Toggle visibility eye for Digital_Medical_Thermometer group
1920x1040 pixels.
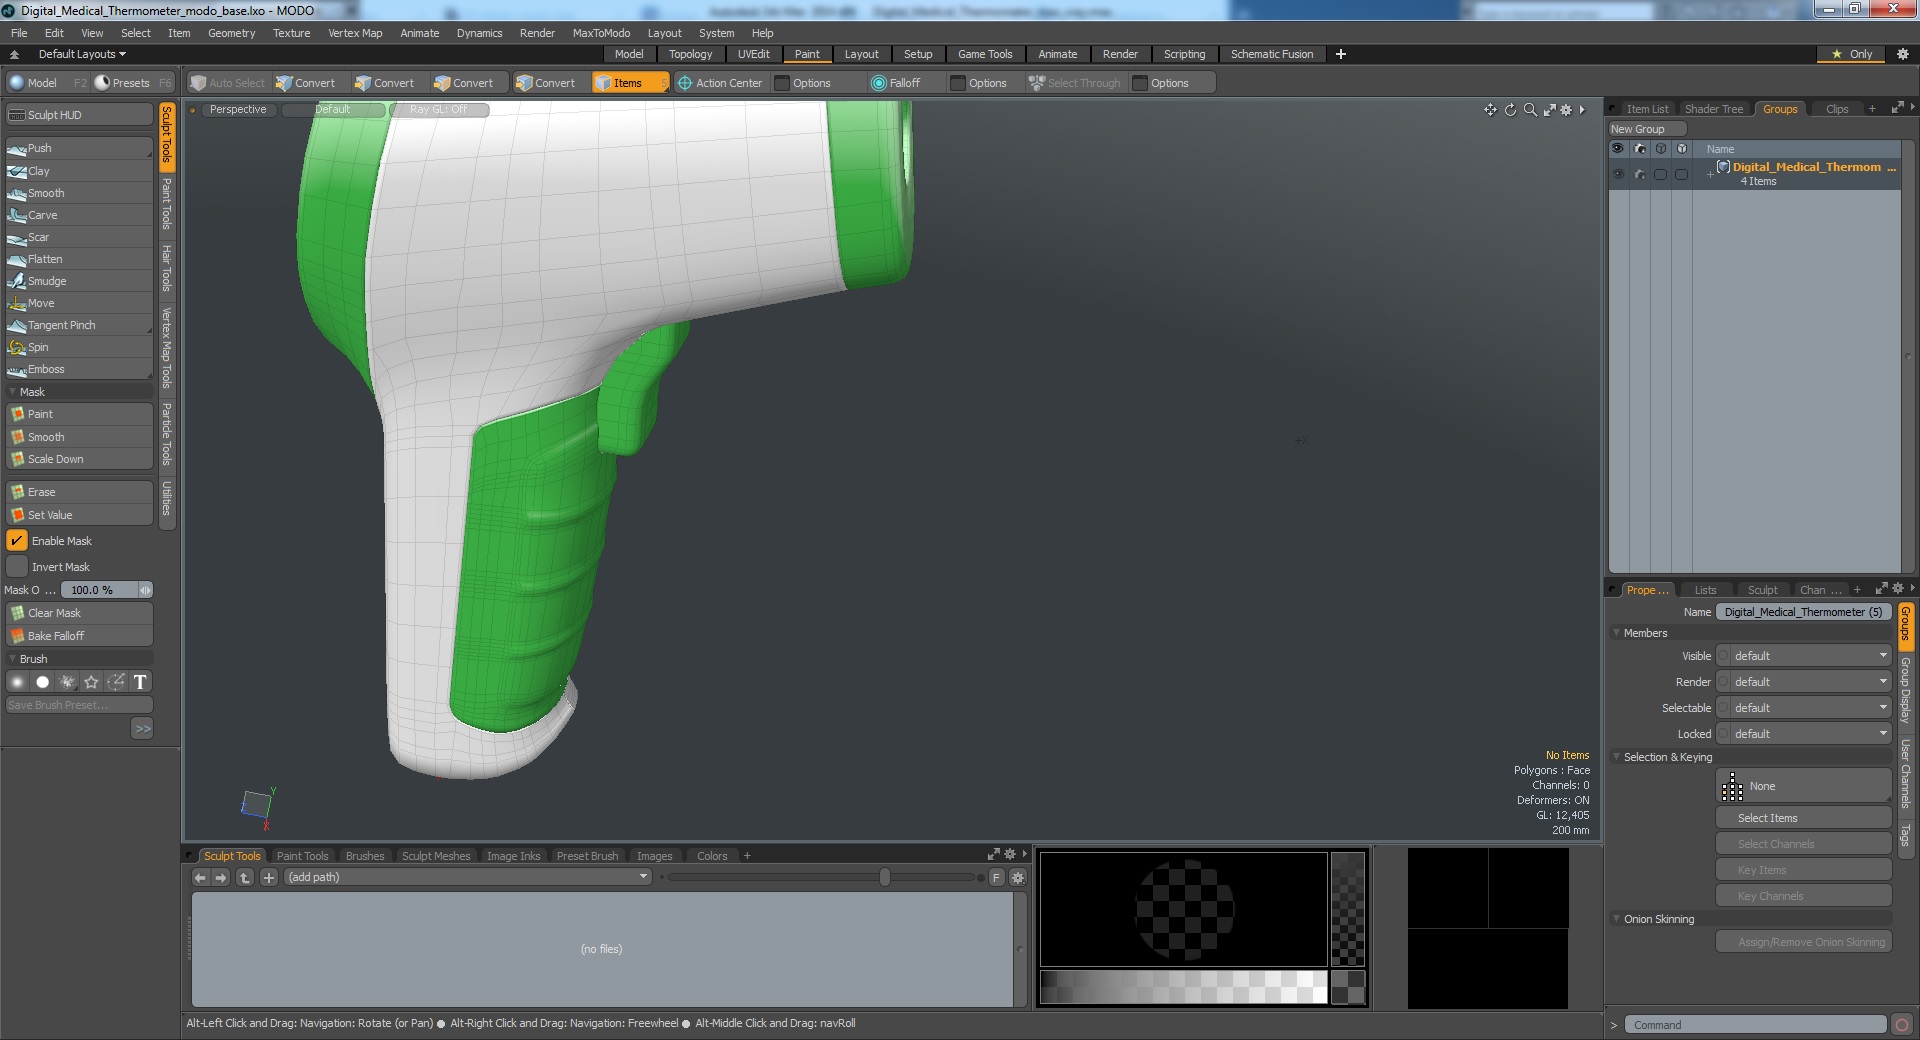(1618, 174)
